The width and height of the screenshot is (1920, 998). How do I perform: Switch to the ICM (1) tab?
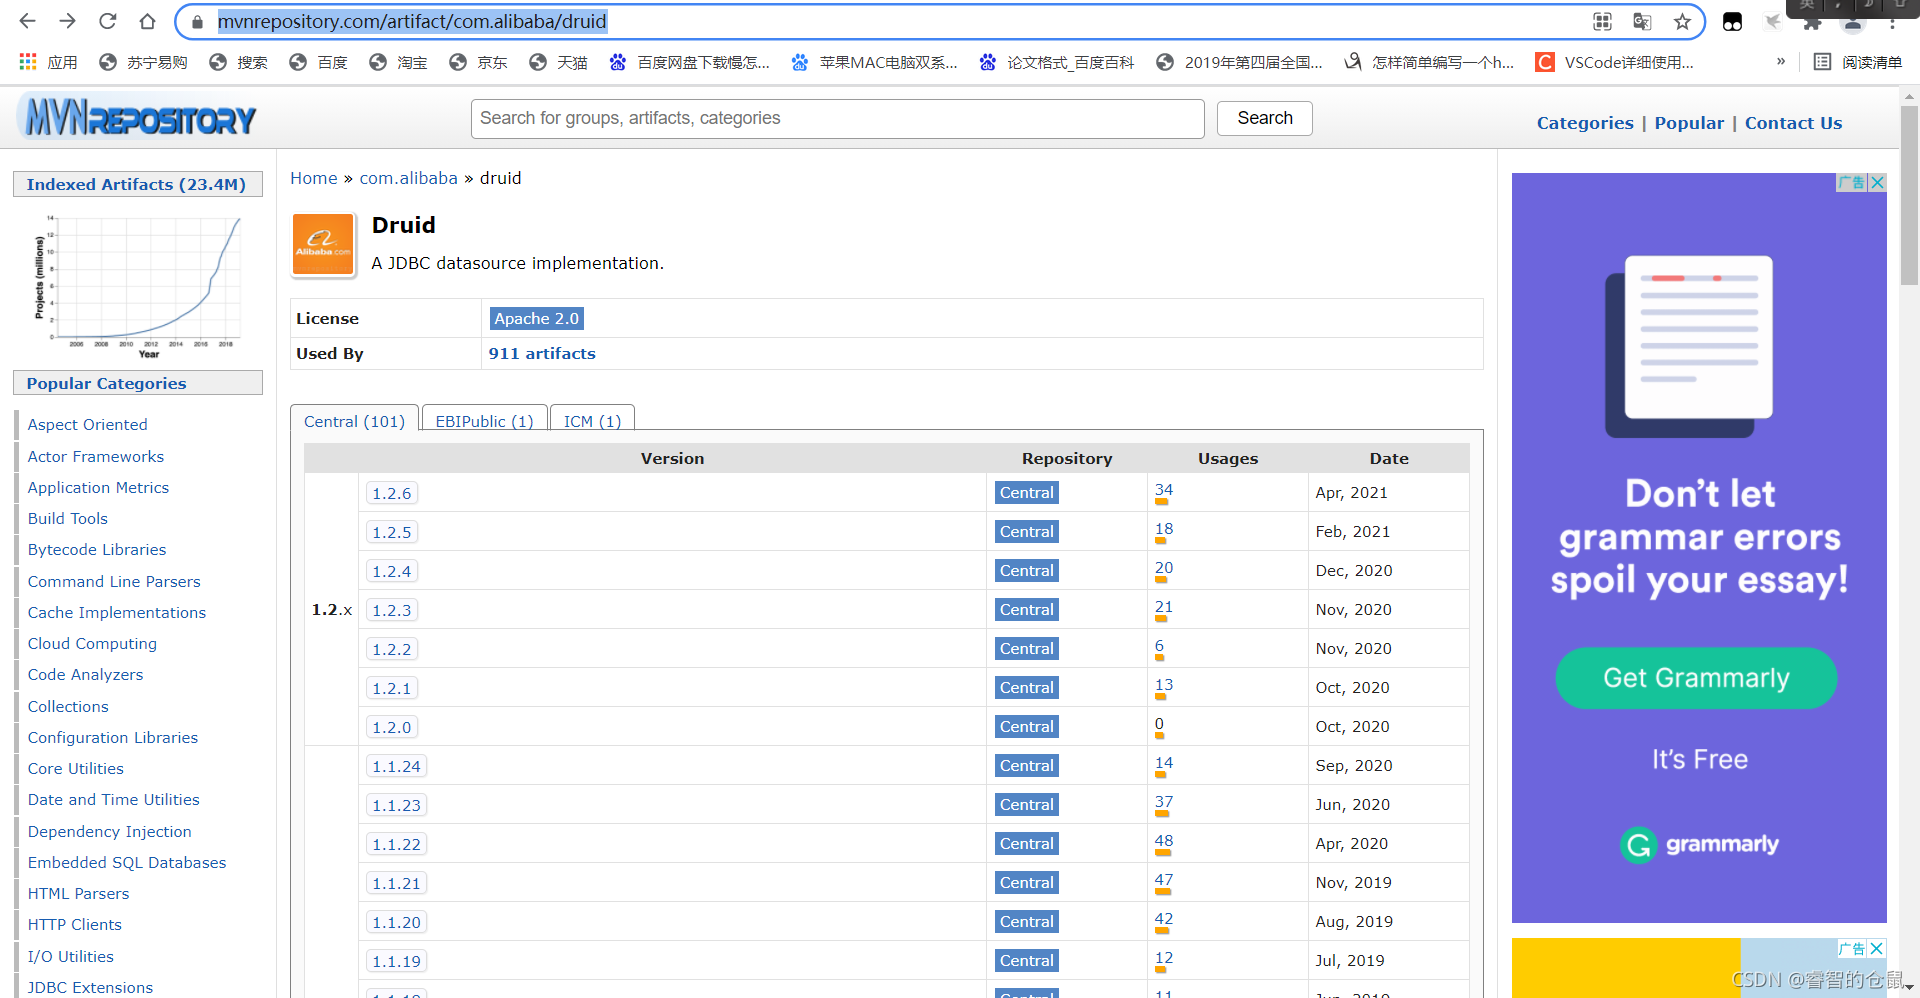pyautogui.click(x=592, y=421)
